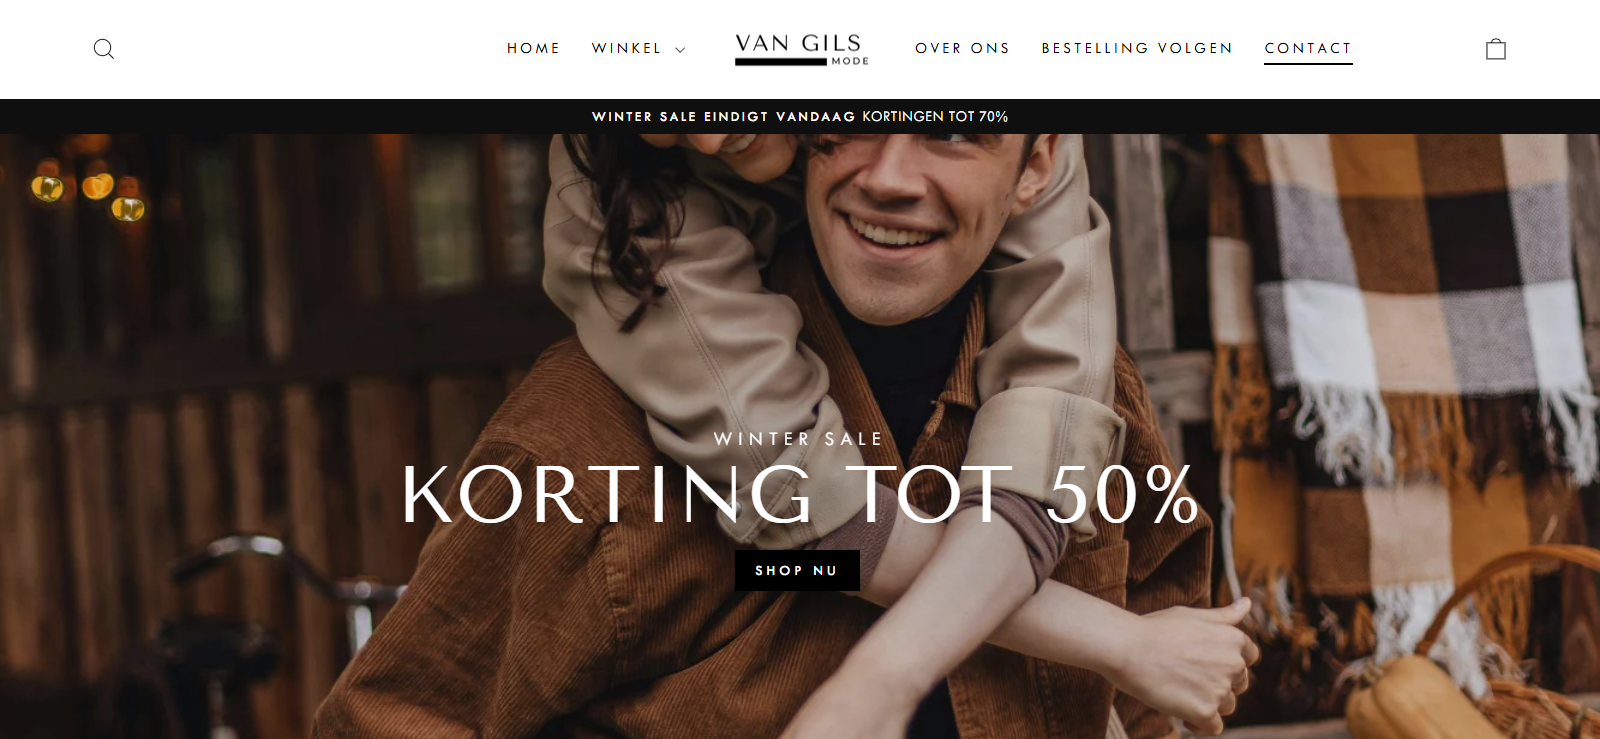Click the glowing string lights in hero image

point(88,192)
